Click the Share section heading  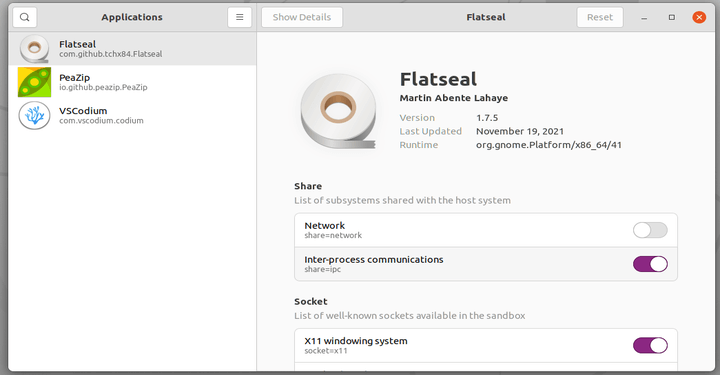tap(308, 186)
